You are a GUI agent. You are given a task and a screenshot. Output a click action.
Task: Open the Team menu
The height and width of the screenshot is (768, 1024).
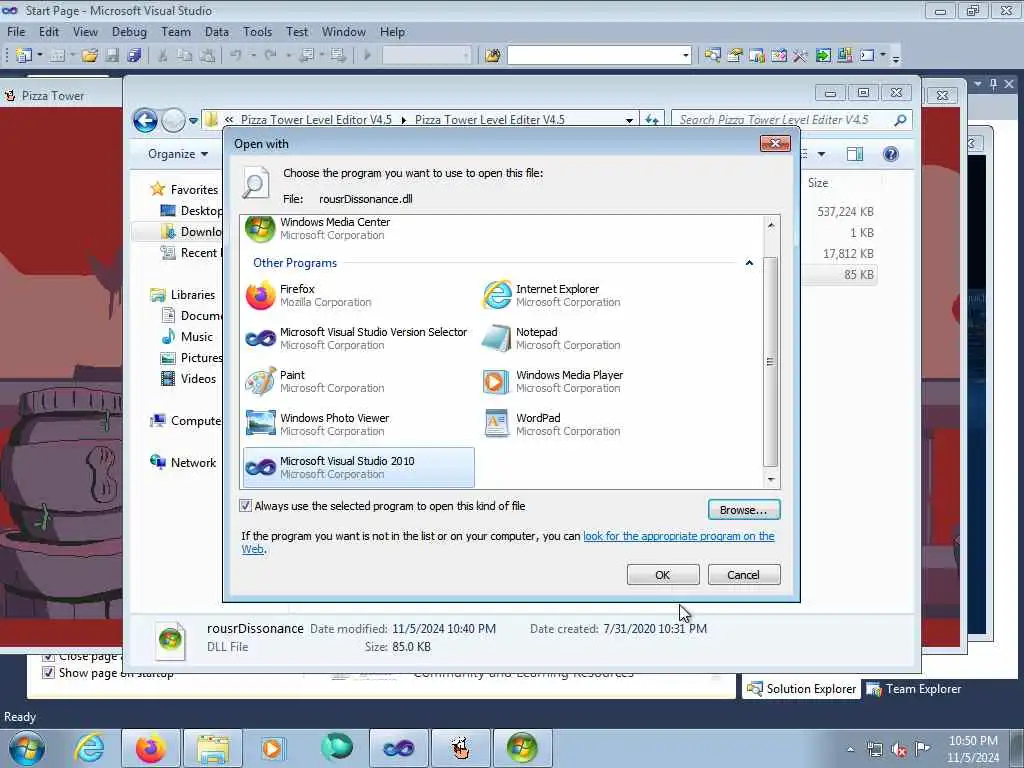pyautogui.click(x=176, y=31)
